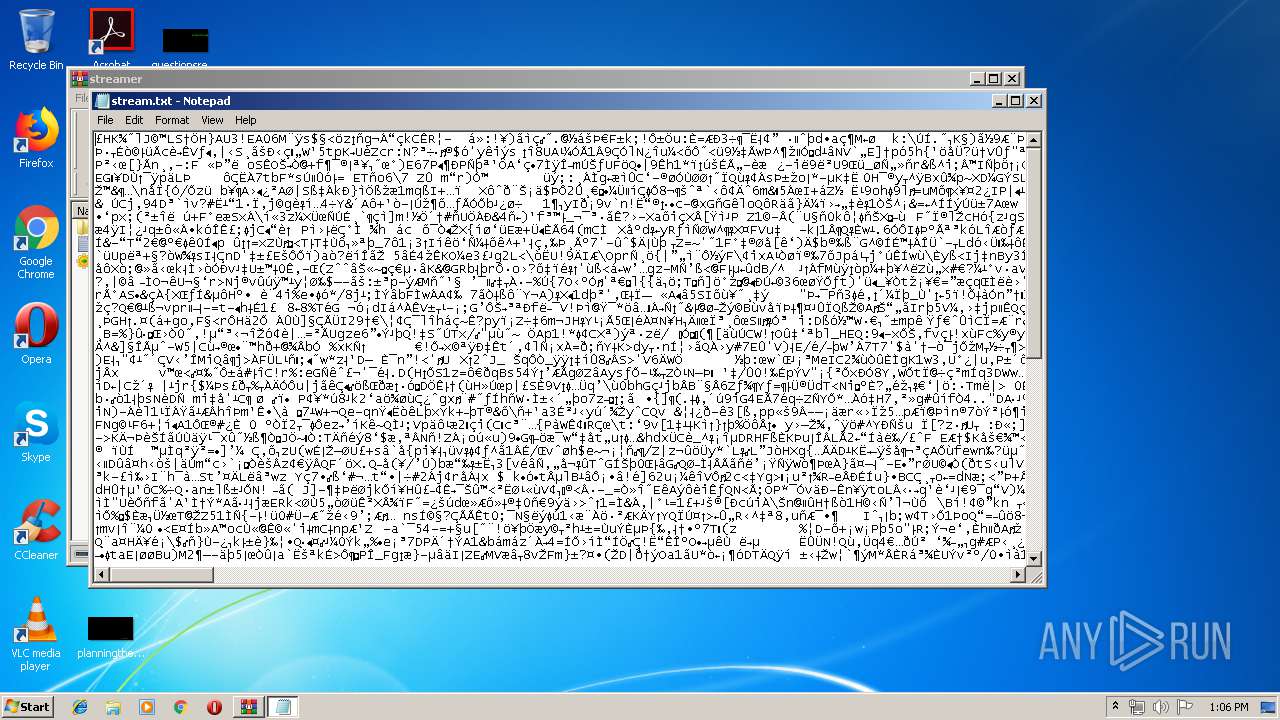The width and height of the screenshot is (1280, 720).
Task: Launch Firefox from the desktop
Action: 36,138
